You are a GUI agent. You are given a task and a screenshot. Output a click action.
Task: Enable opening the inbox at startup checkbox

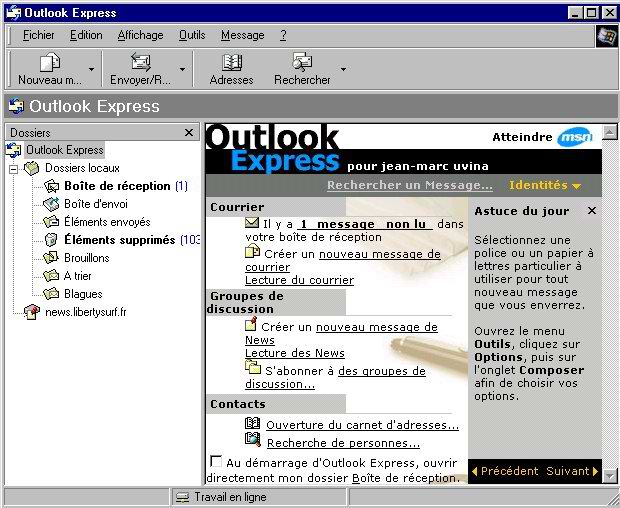(216, 461)
